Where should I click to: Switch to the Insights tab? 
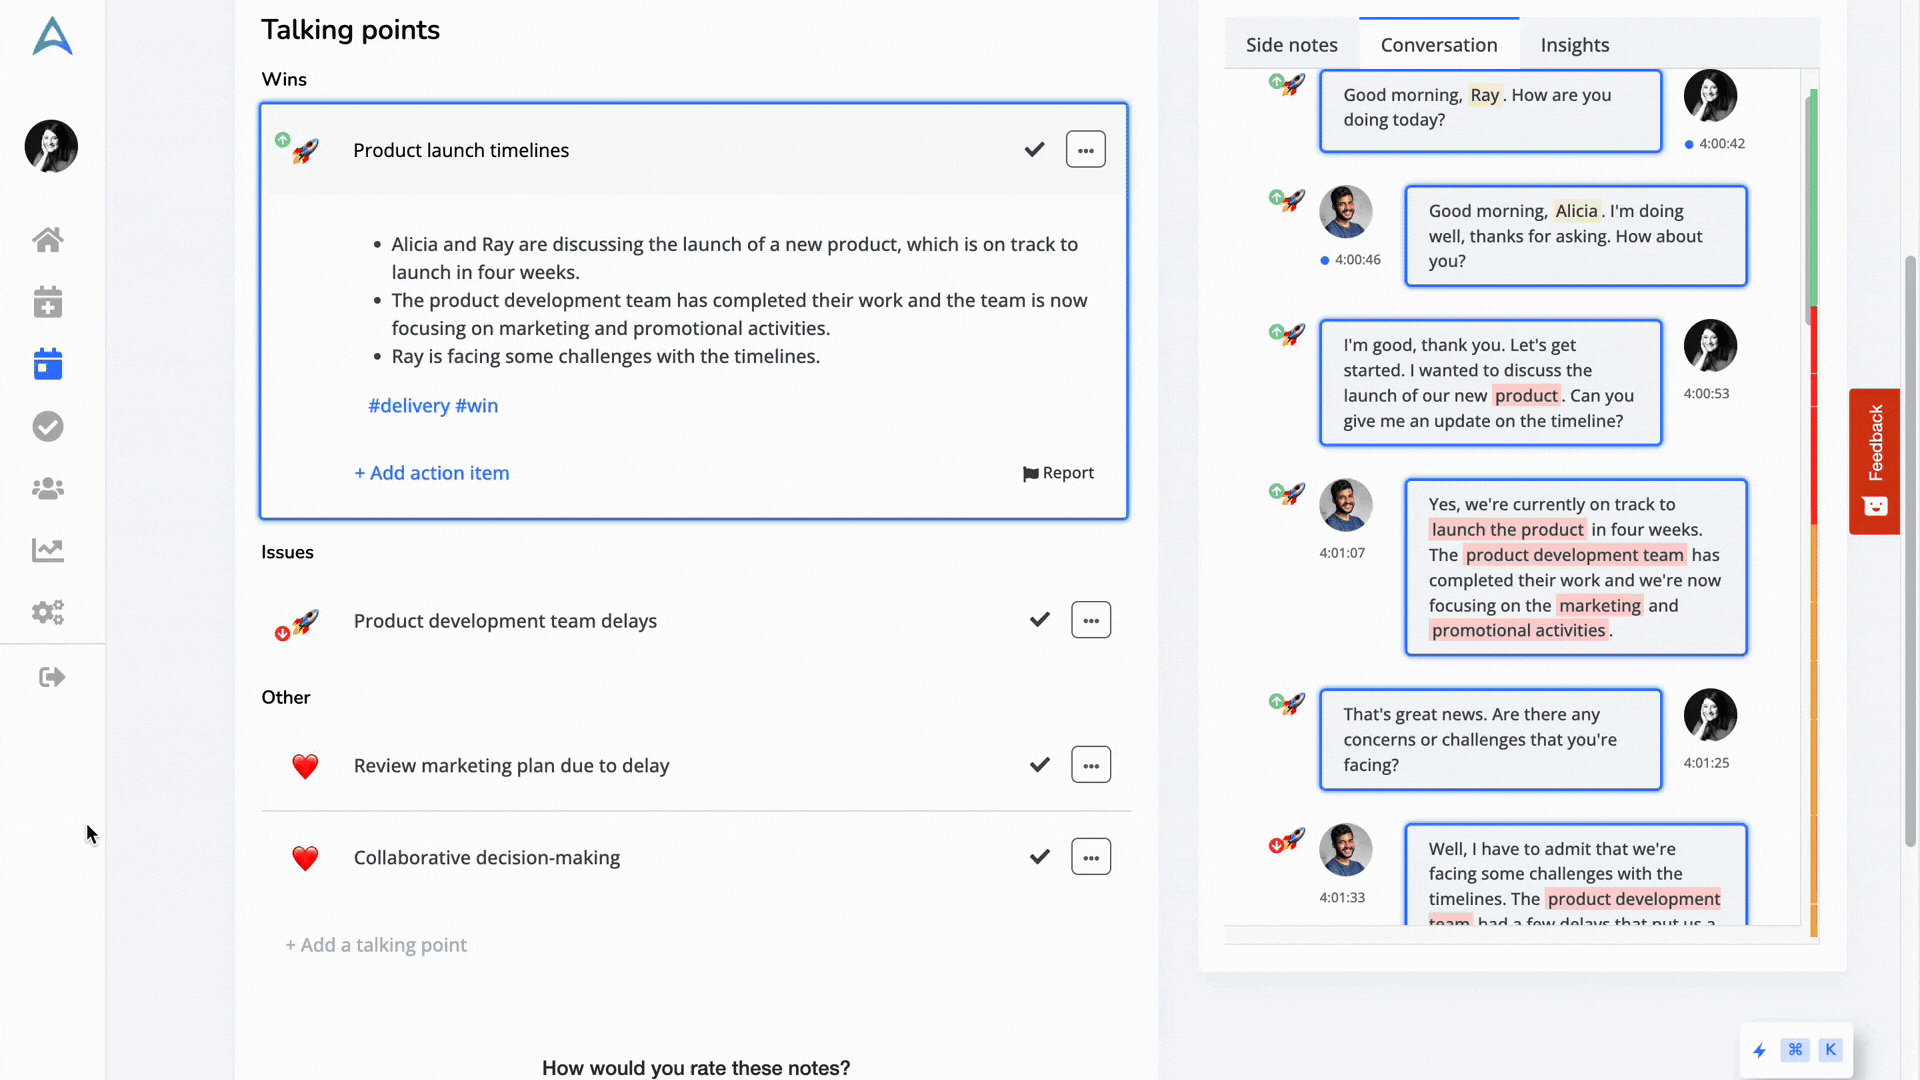(1574, 45)
